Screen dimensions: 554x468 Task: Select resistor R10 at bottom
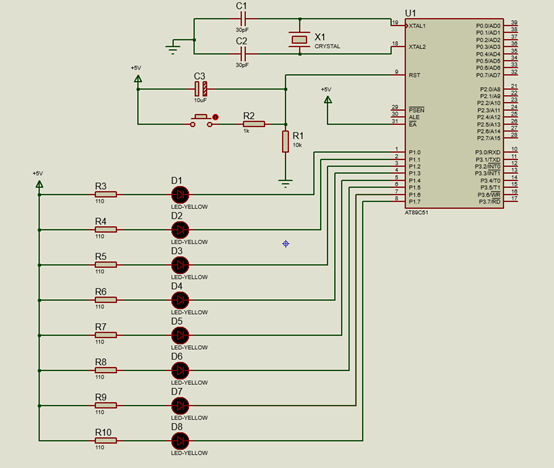coord(106,440)
